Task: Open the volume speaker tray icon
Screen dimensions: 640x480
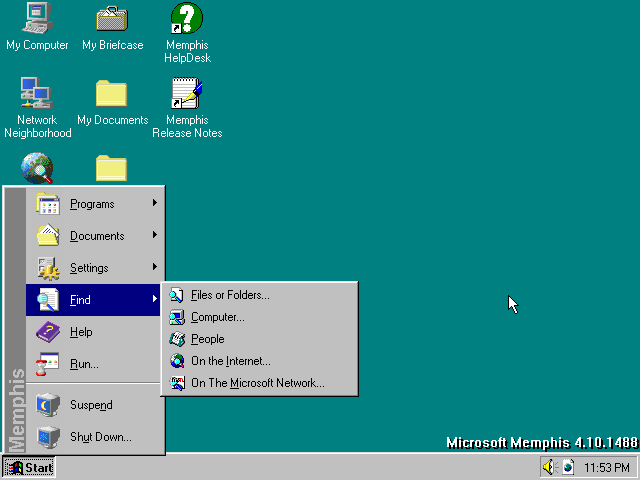Action: pos(550,467)
